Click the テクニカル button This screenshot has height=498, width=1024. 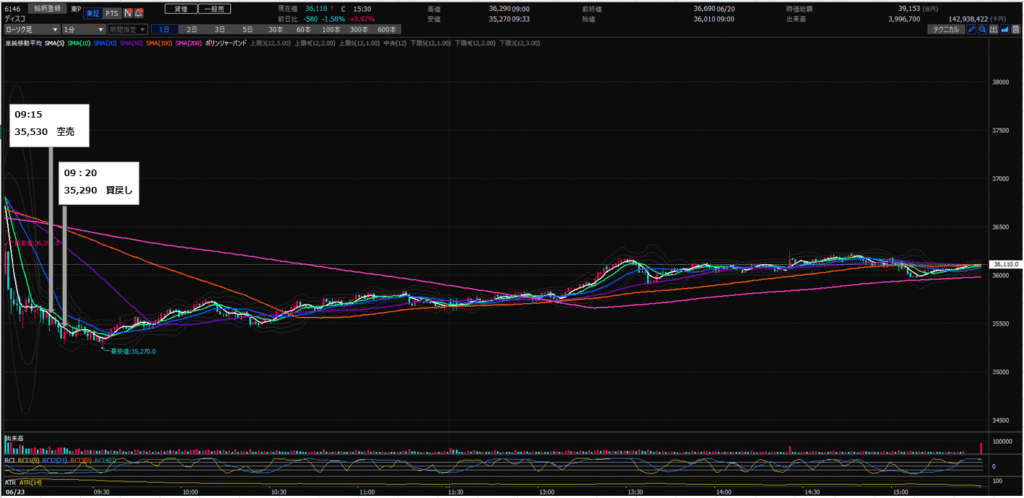[x=946, y=29]
